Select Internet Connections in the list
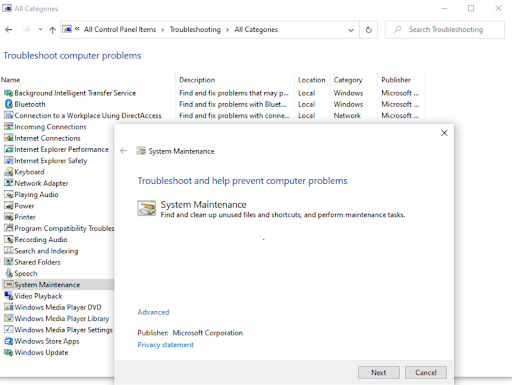 point(47,138)
